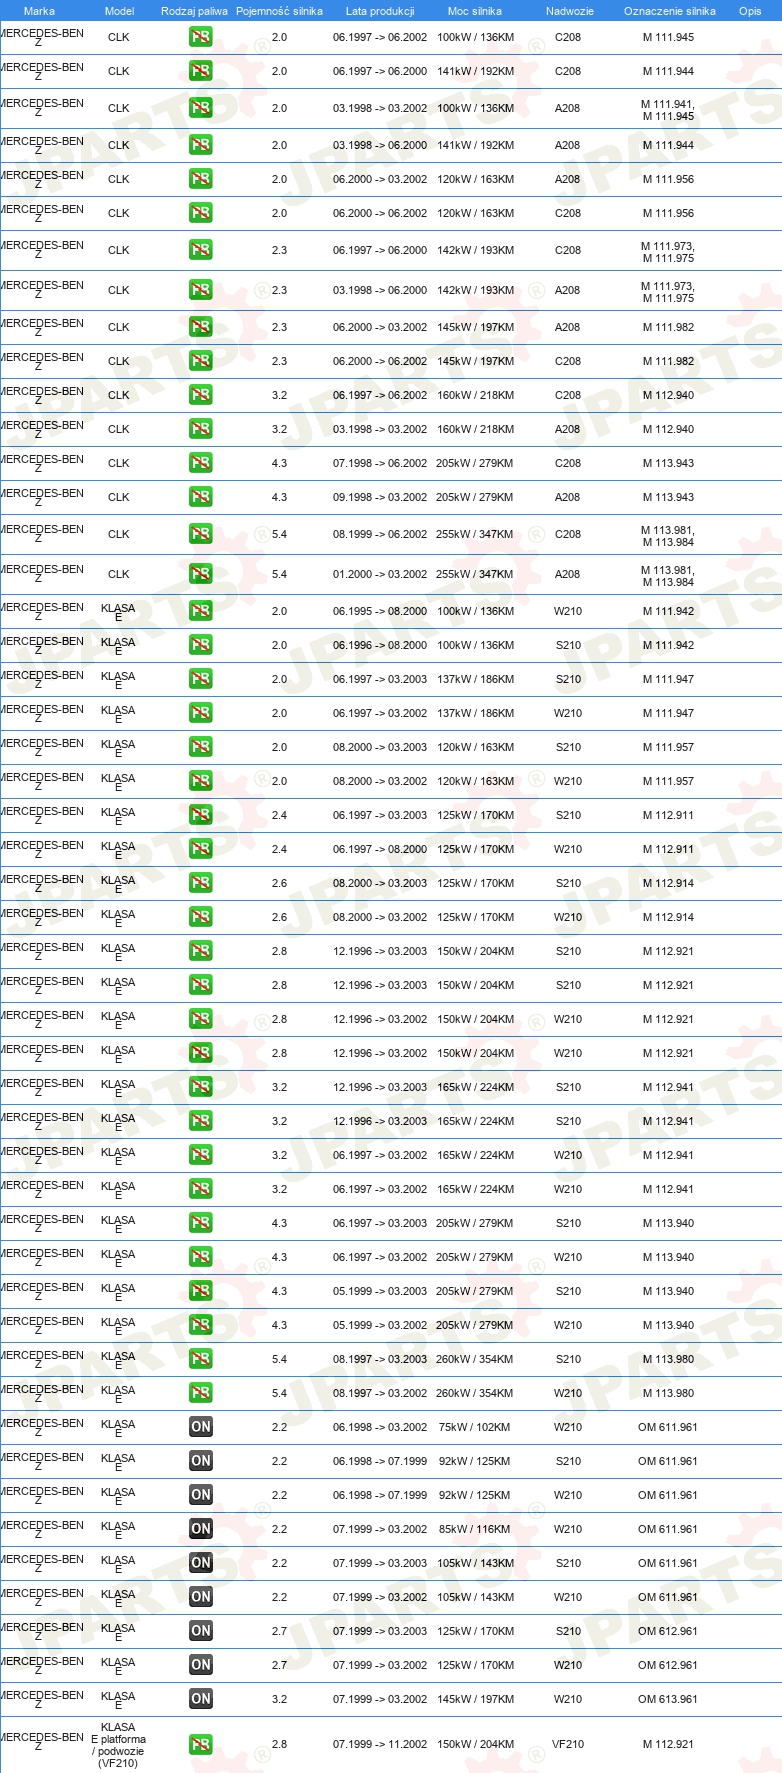The image size is (782, 1773).
Task: Click the Model column header
Action: point(119,11)
